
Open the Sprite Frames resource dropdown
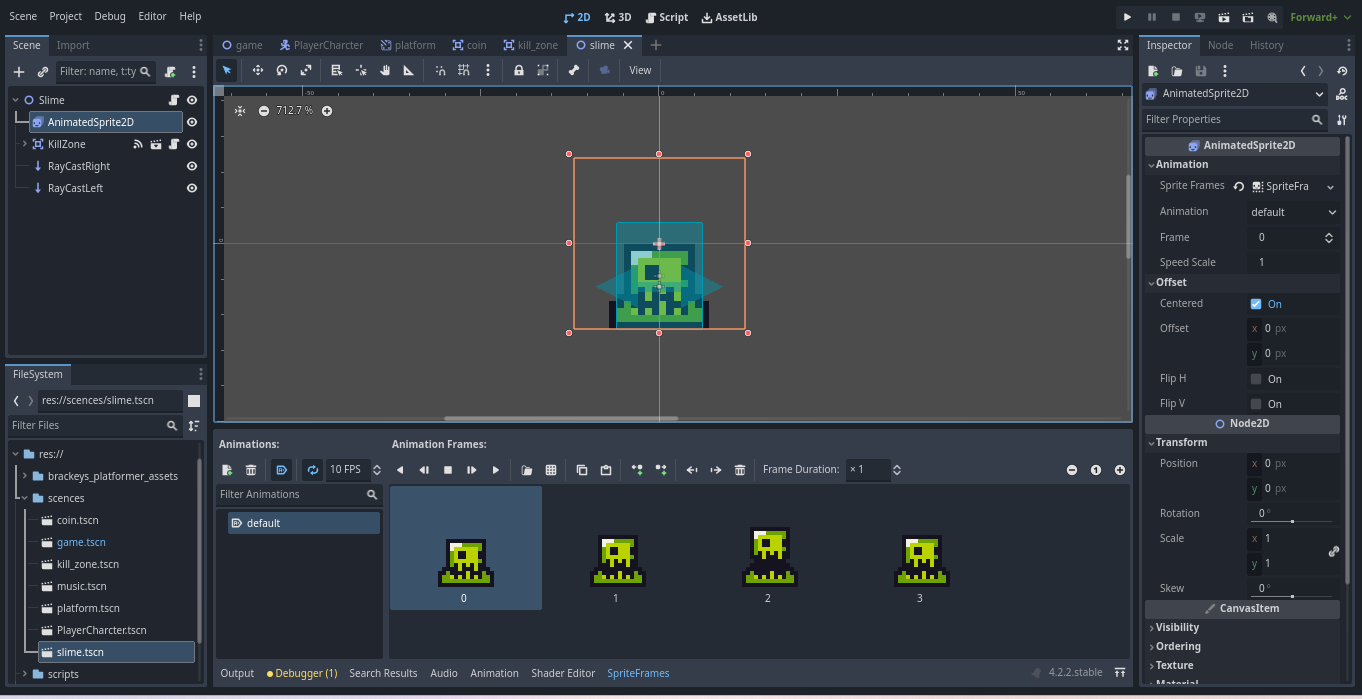(x=1330, y=187)
